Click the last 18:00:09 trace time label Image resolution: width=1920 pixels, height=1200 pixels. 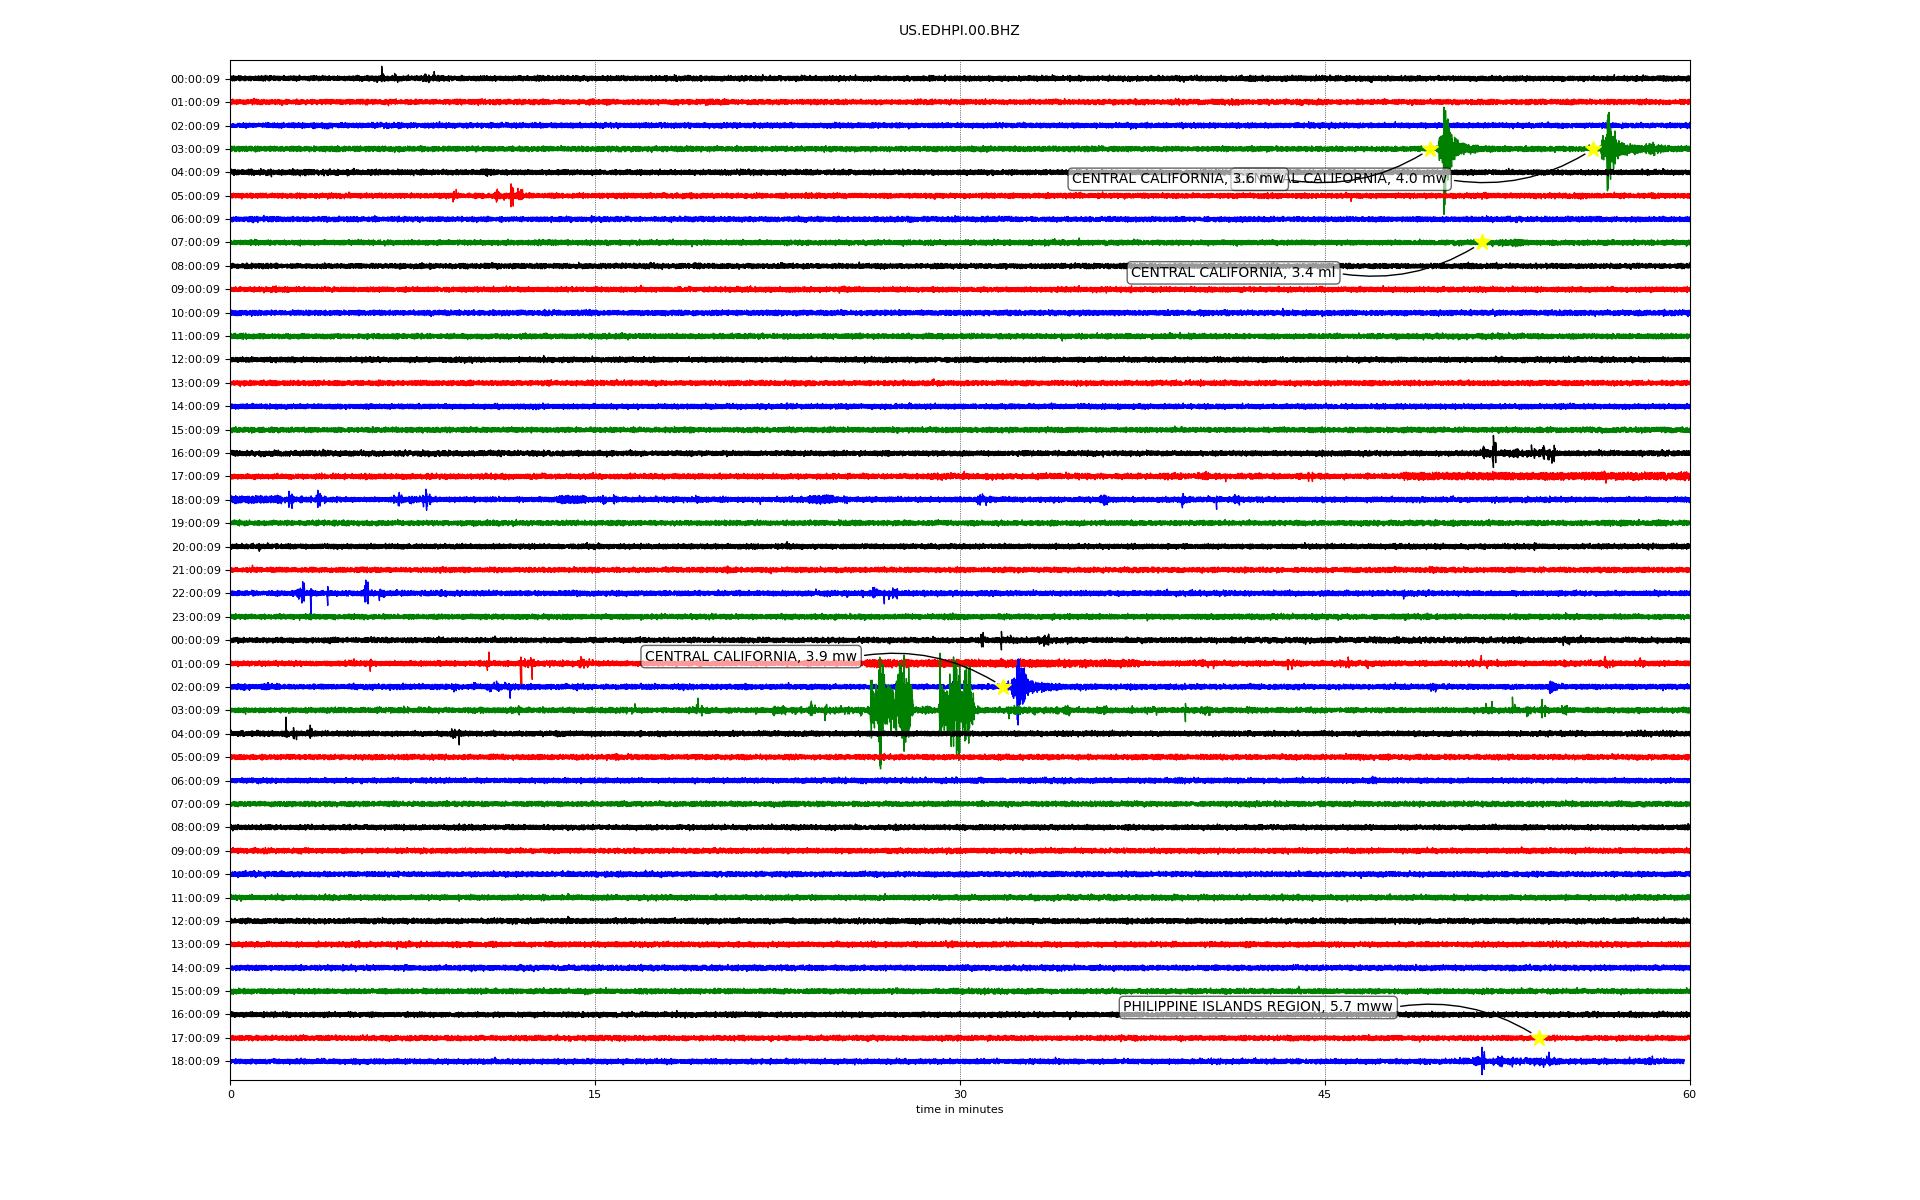[195, 1062]
